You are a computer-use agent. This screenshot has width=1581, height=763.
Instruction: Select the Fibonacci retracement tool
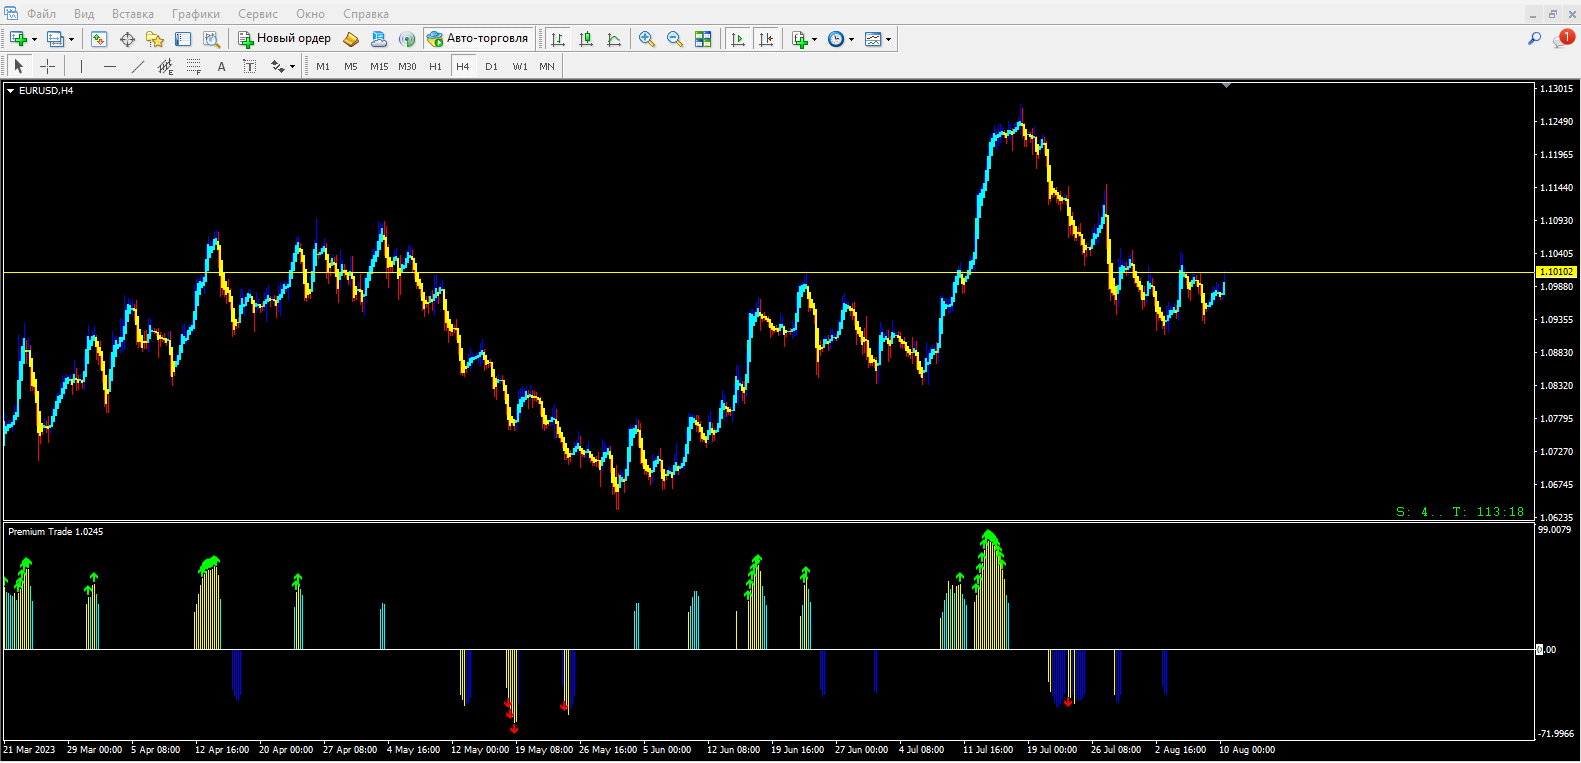[x=194, y=66]
